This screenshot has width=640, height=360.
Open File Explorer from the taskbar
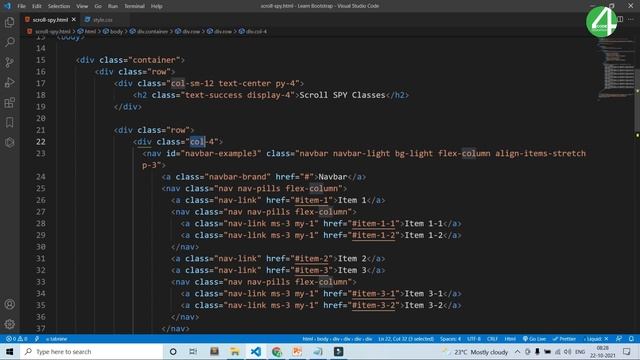point(235,351)
